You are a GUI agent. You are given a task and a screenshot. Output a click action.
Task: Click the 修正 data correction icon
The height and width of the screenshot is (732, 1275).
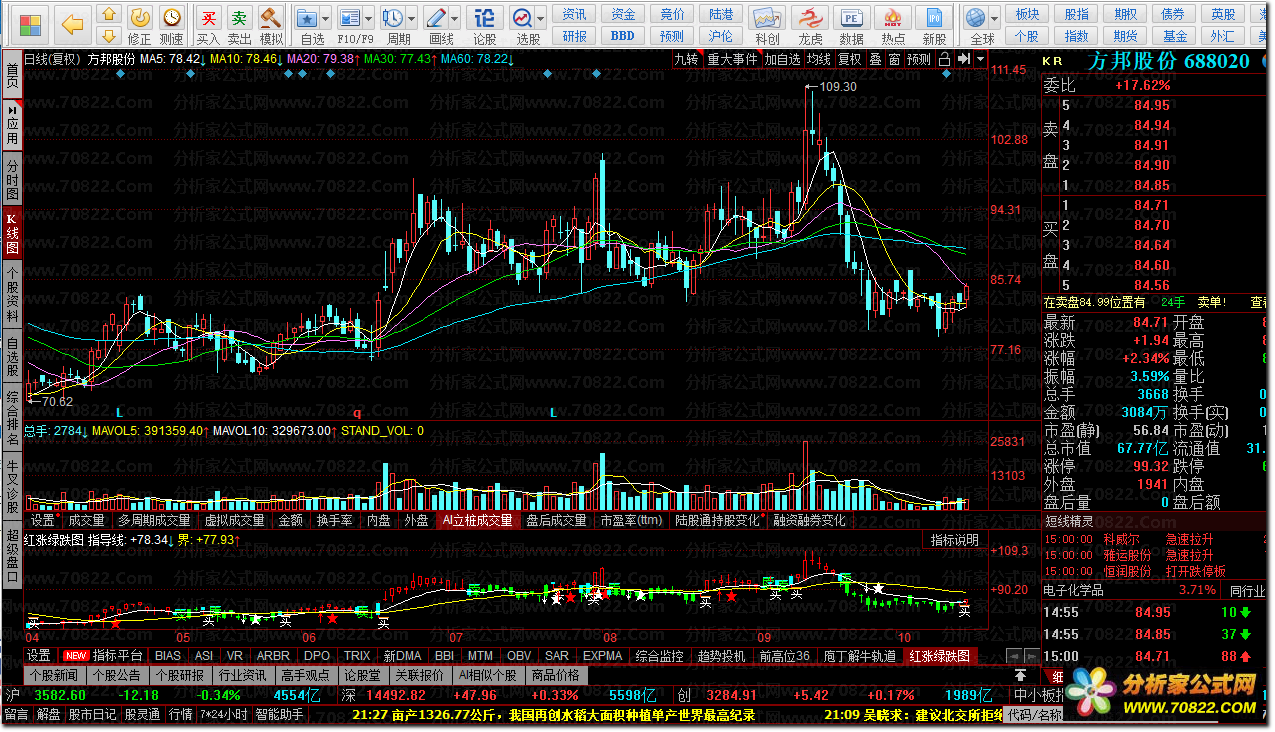(141, 24)
